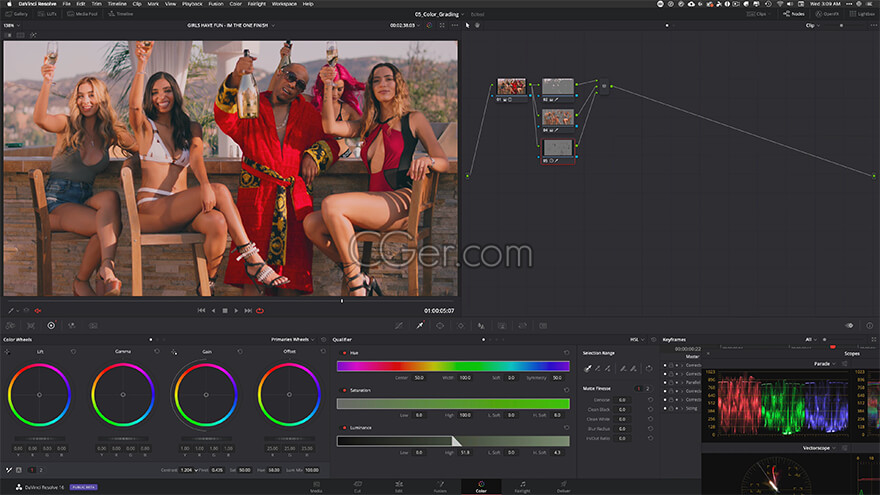
Task: Open viewer options three-dot menu
Action: click(x=455, y=25)
